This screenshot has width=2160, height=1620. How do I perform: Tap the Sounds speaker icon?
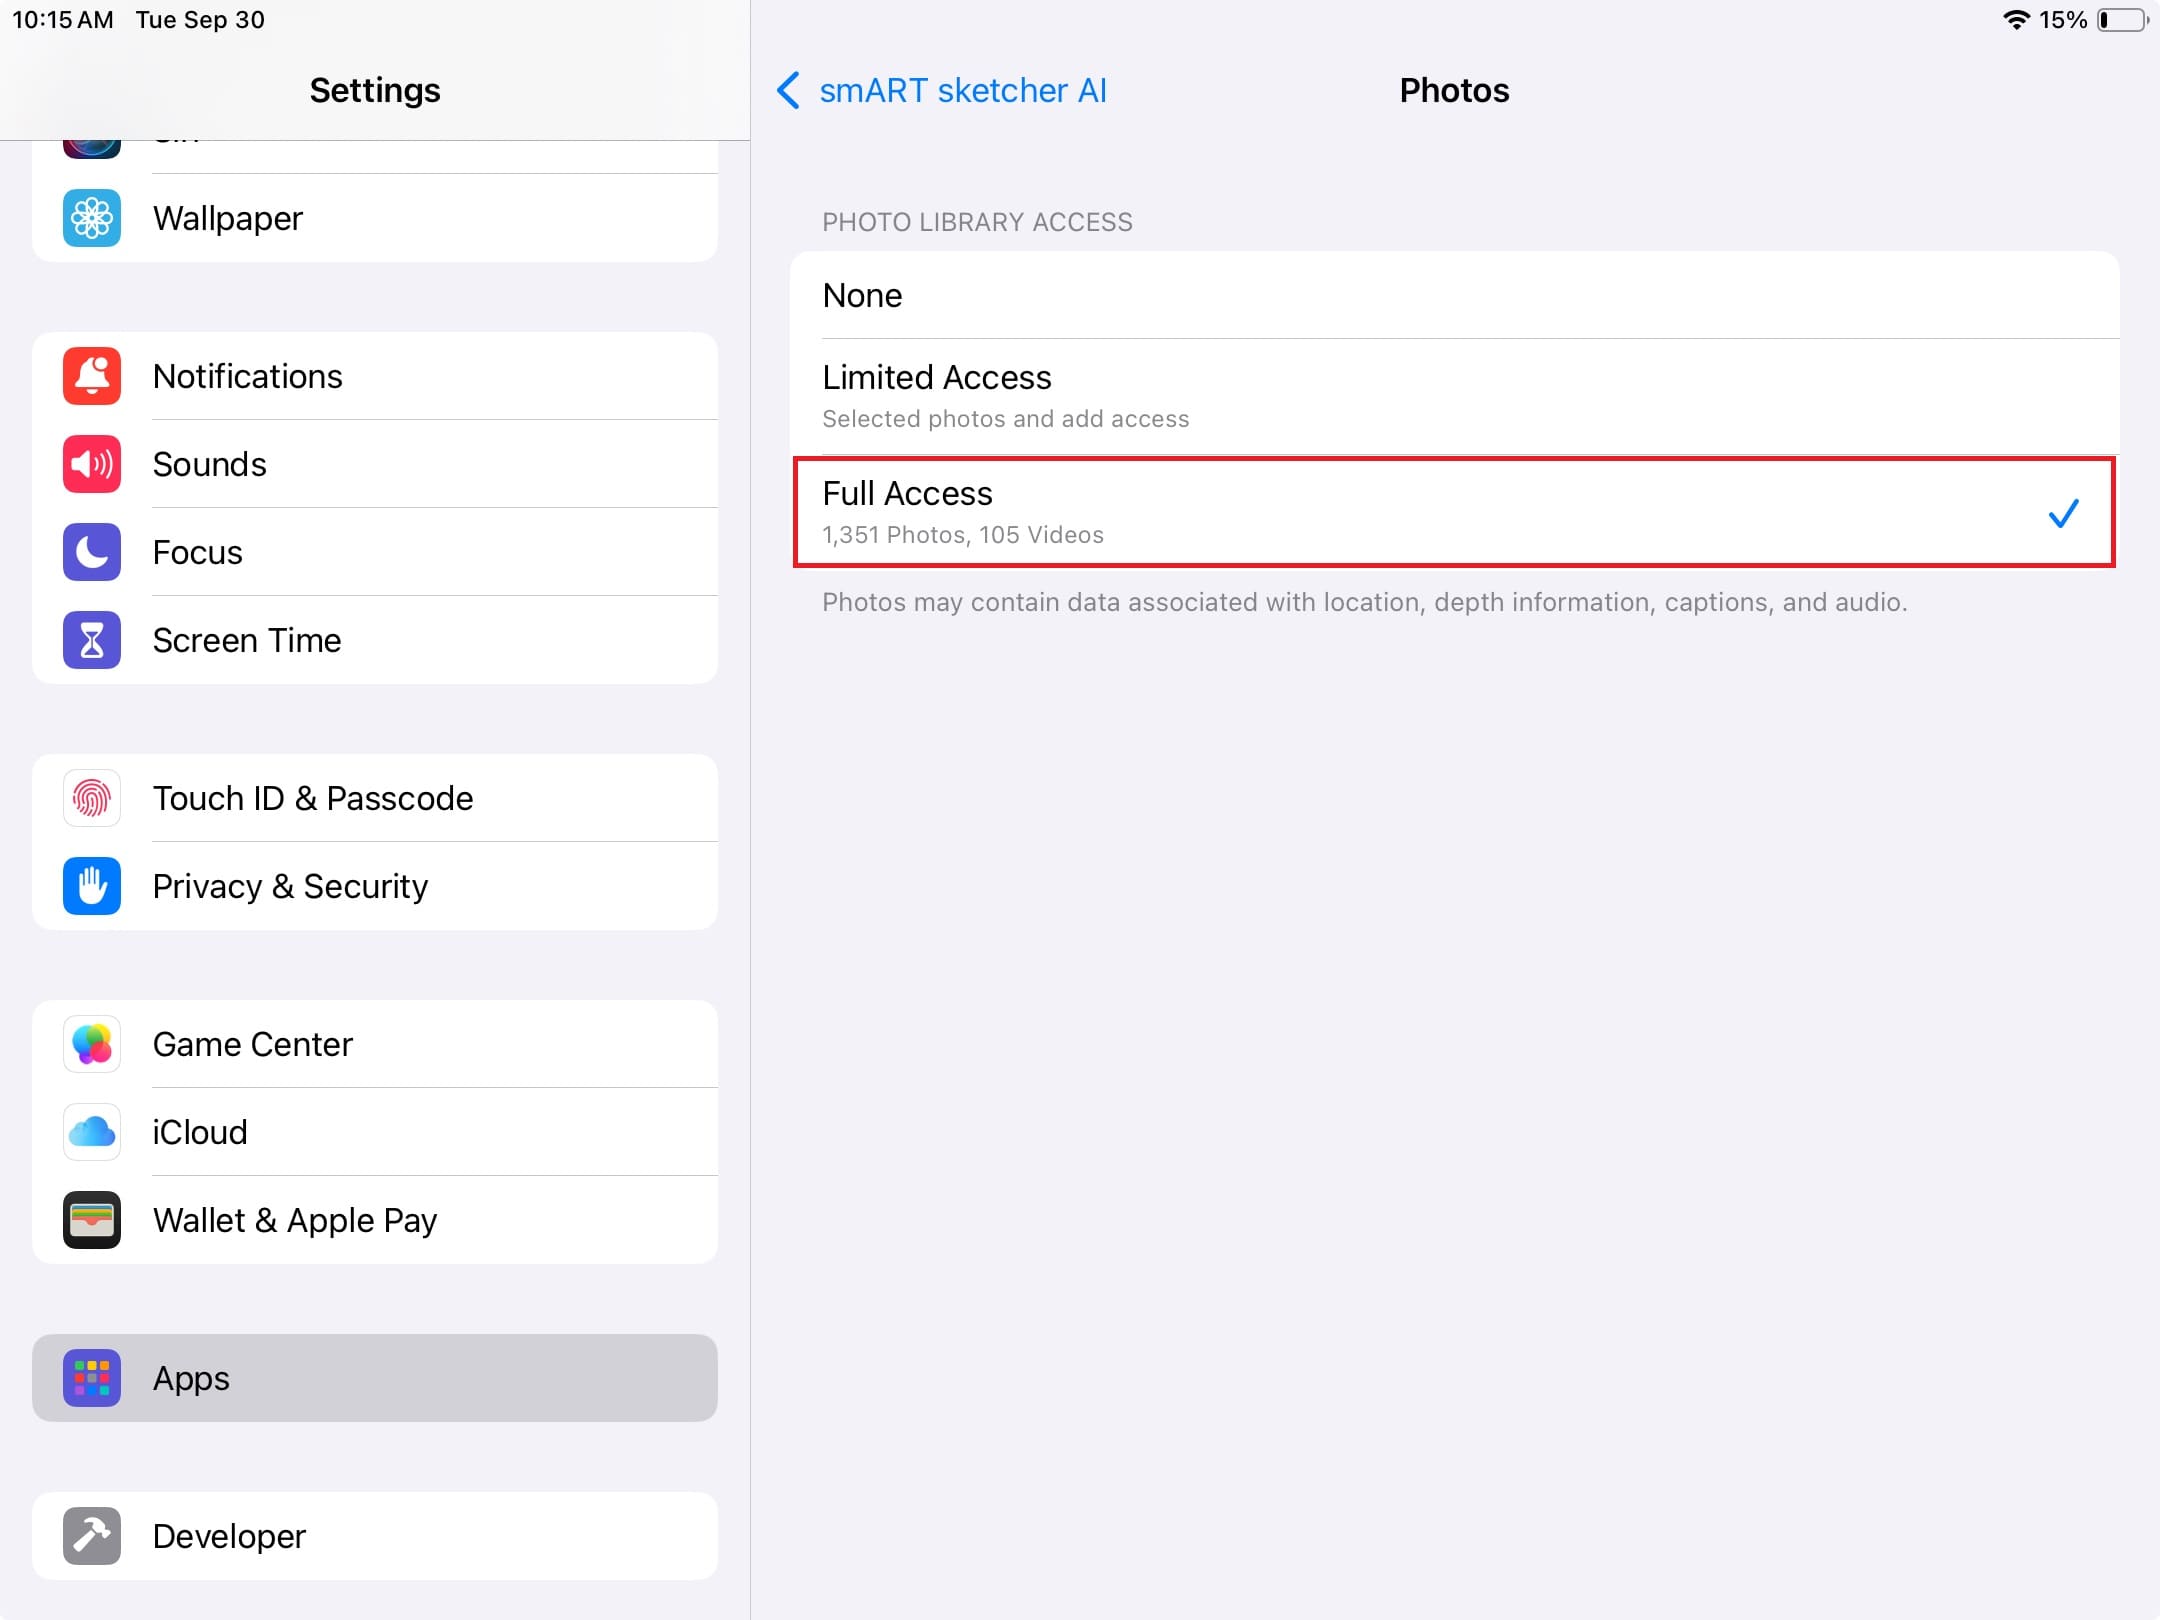coord(92,464)
